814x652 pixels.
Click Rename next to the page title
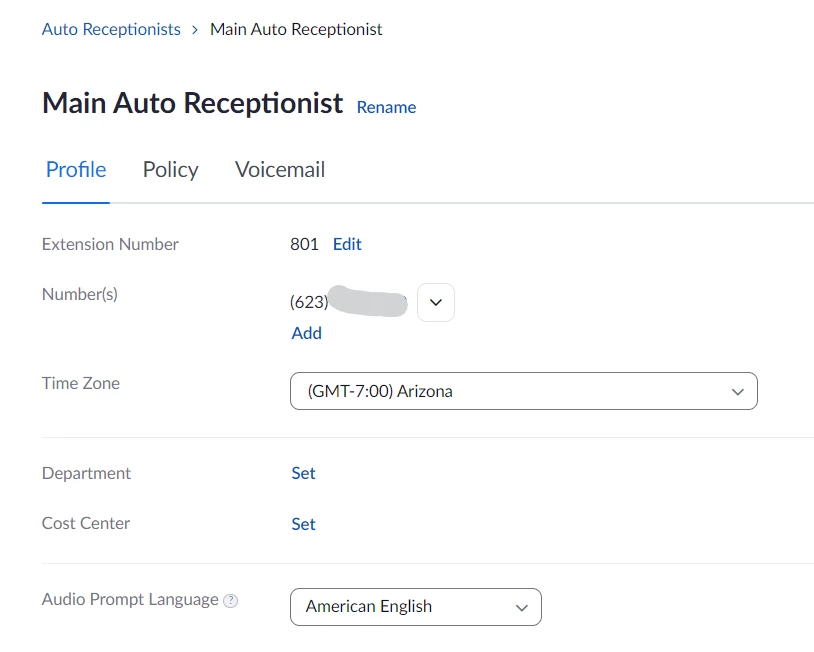pos(386,107)
